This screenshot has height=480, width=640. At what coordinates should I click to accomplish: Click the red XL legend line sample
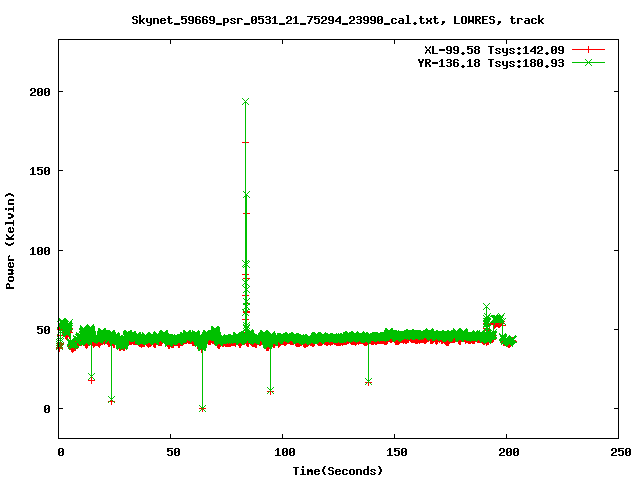coord(588,50)
